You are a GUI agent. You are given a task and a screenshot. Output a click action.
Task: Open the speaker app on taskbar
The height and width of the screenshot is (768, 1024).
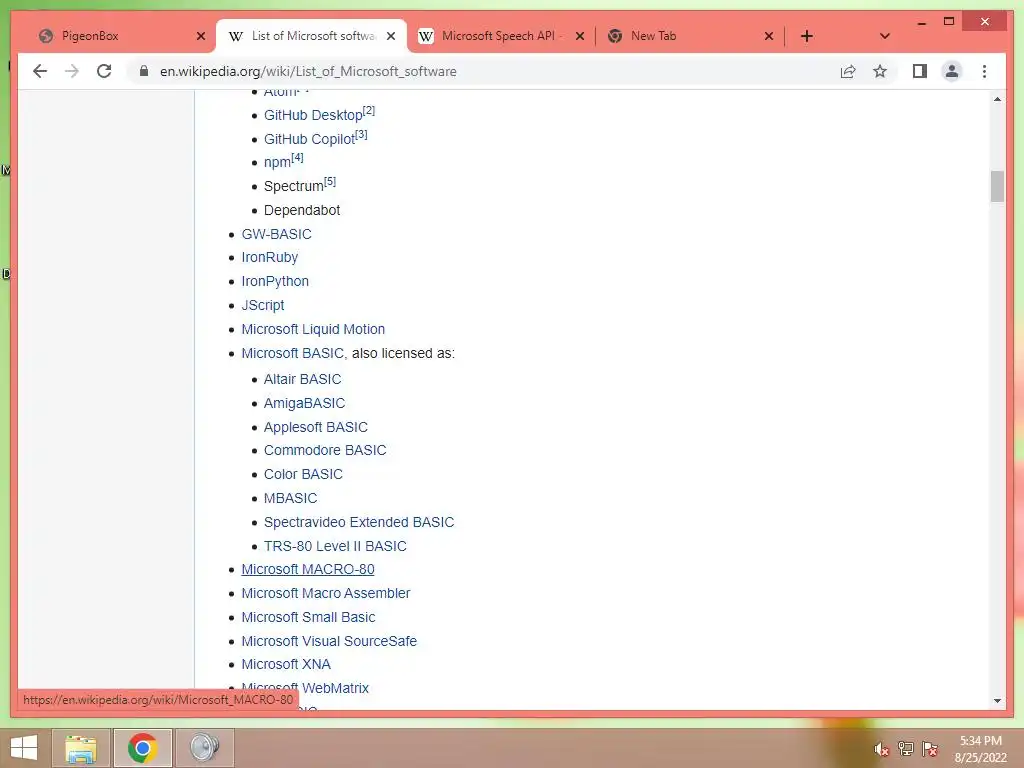204,748
